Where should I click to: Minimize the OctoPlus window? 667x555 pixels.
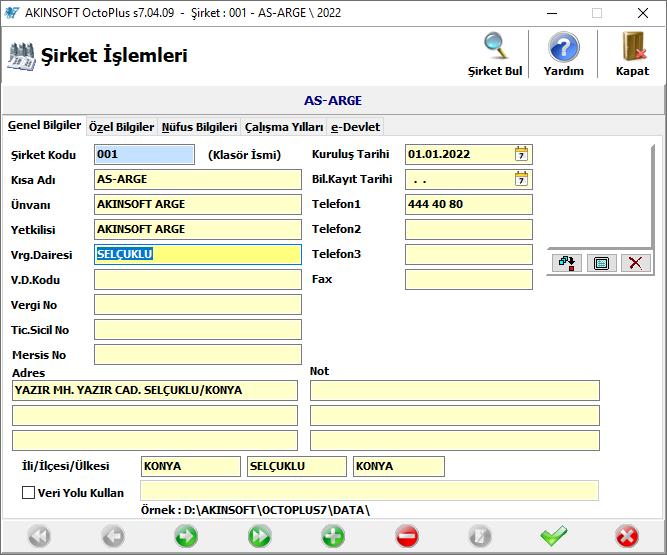pos(552,13)
